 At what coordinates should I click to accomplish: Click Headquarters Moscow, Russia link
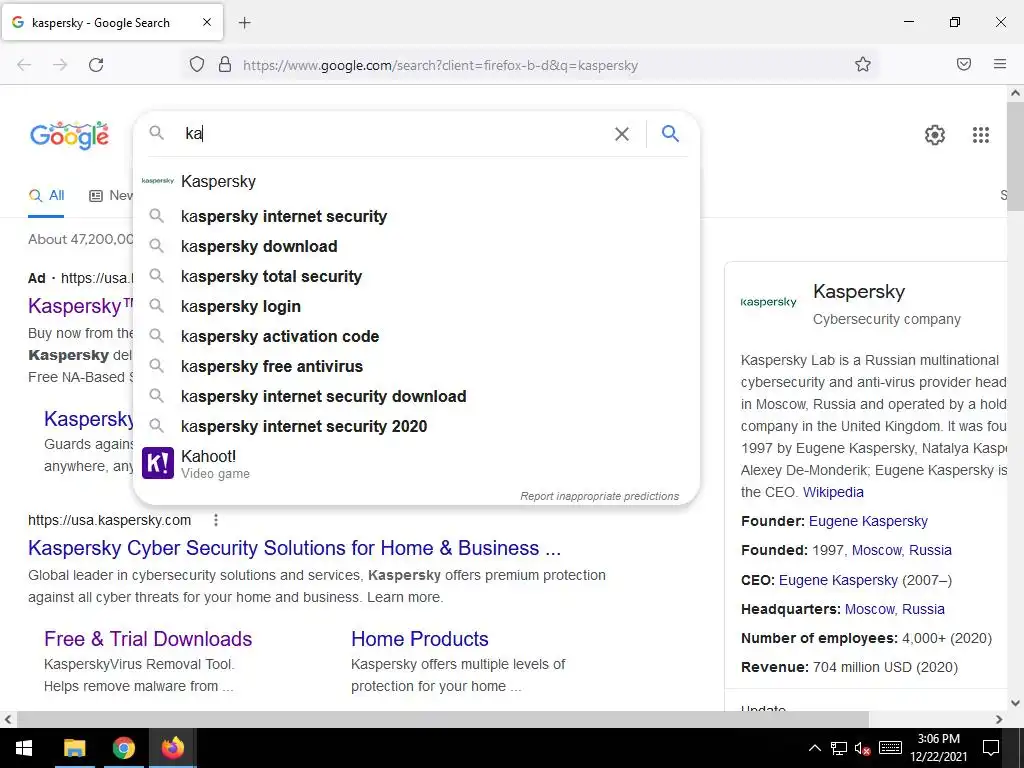coord(895,609)
